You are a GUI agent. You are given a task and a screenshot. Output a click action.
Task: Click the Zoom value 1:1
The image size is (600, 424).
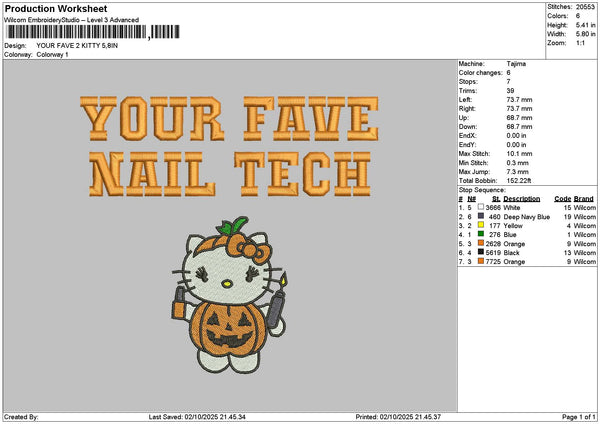pyautogui.click(x=580, y=43)
